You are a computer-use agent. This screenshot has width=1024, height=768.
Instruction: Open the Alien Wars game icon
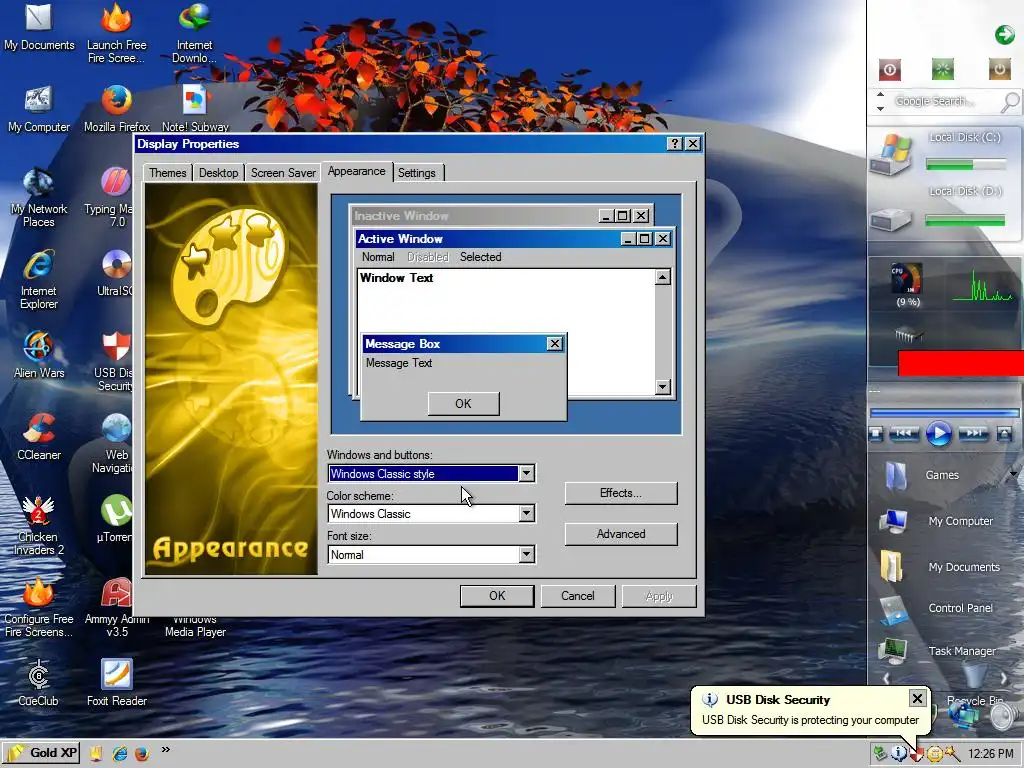[x=39, y=356]
